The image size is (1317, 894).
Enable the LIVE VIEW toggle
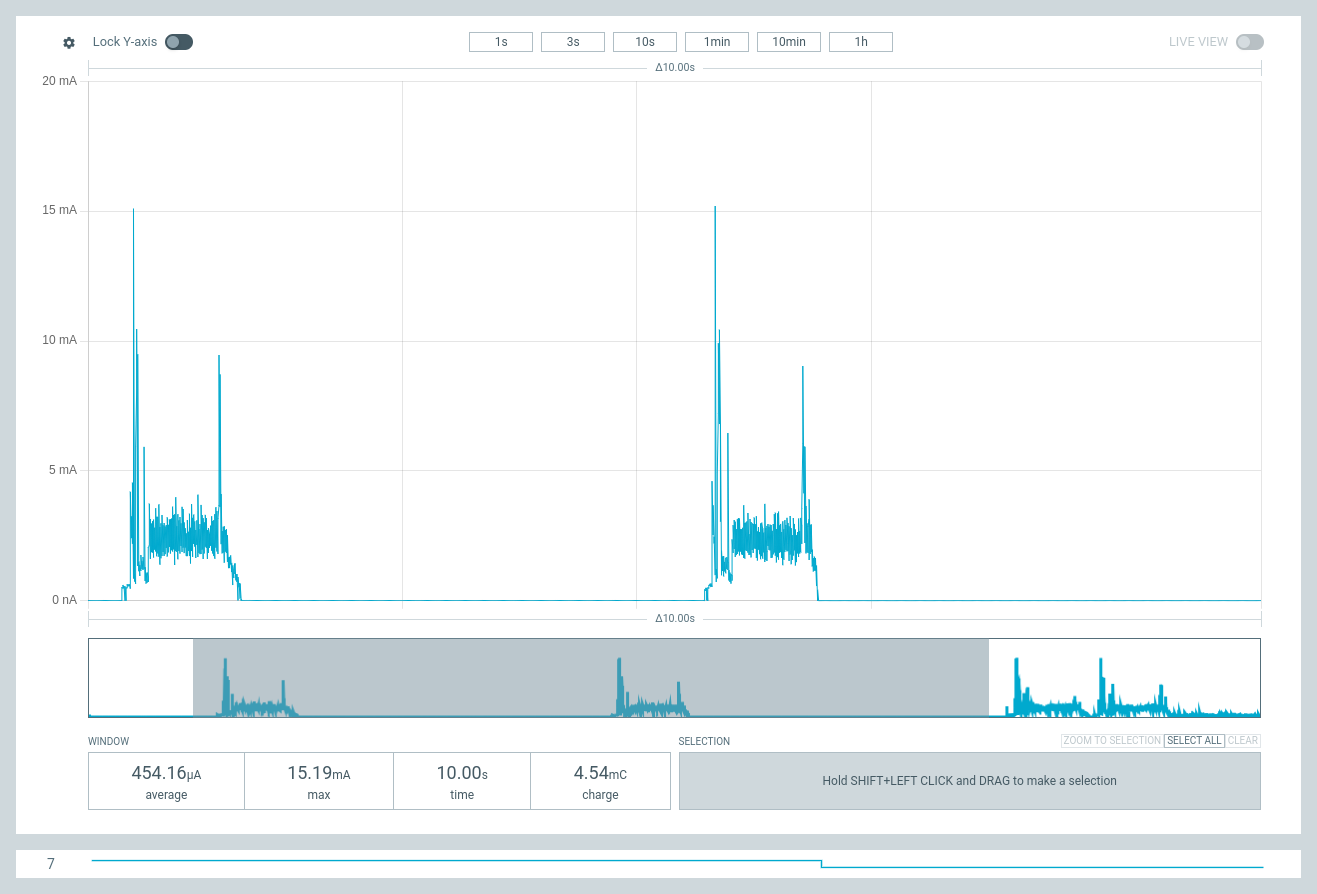[x=1250, y=42]
